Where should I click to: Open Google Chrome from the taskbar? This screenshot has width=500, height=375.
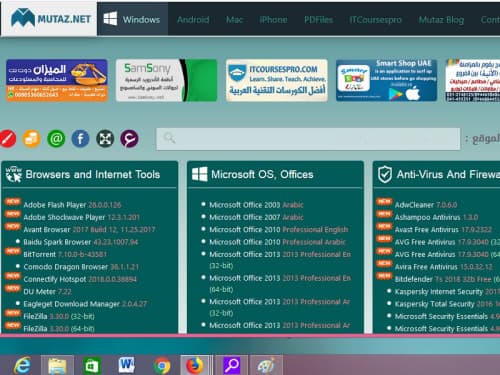pos(162,366)
